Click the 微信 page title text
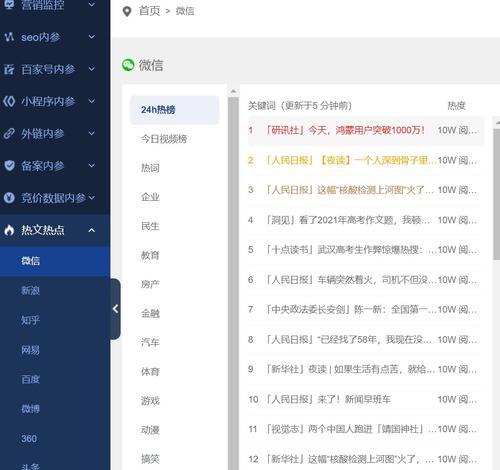 point(151,65)
